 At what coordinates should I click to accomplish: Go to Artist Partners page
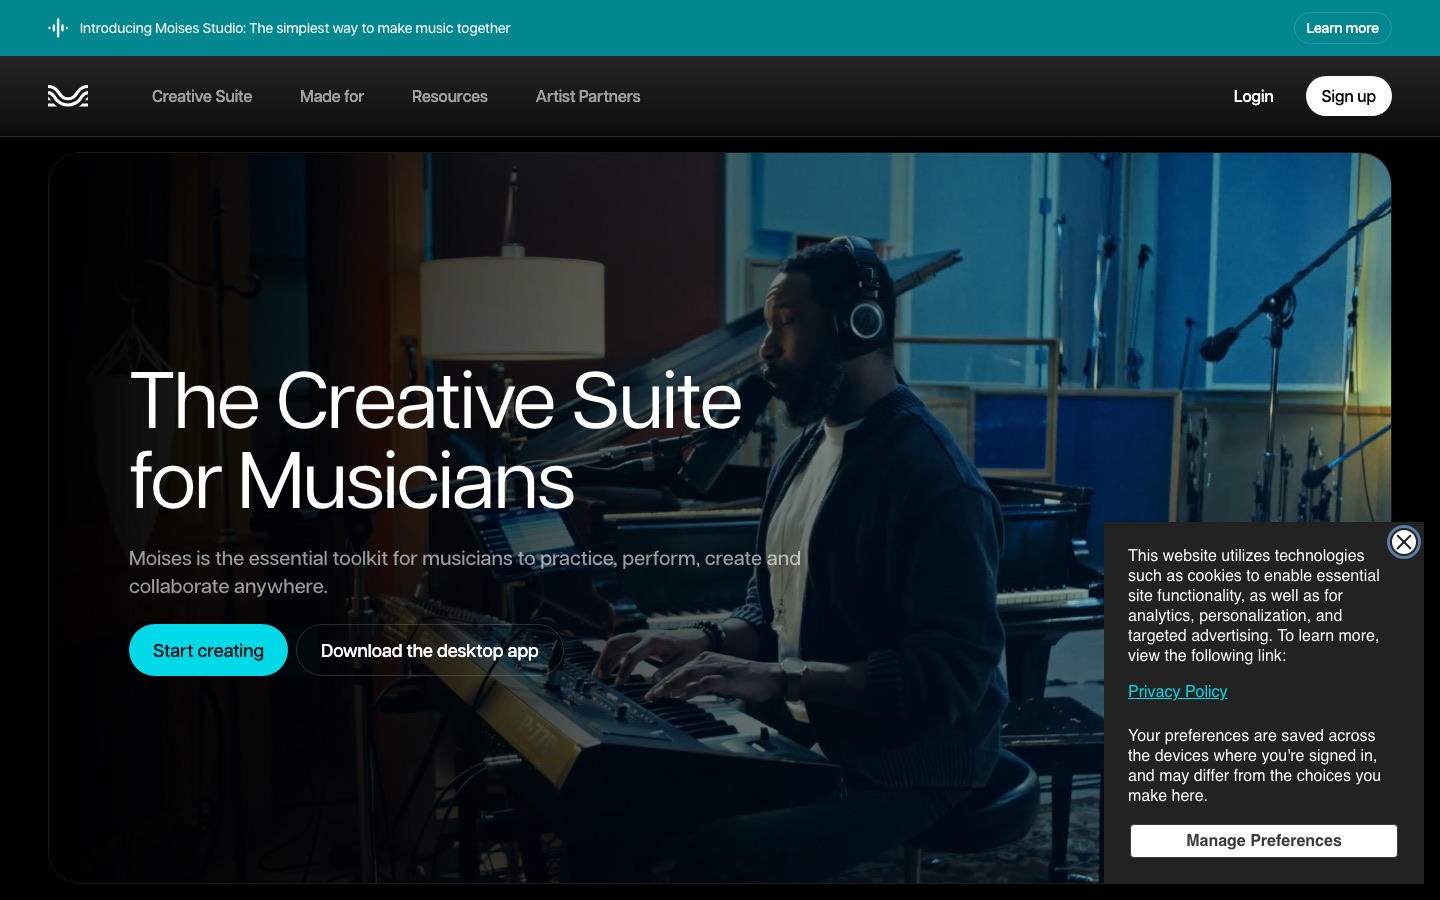(588, 96)
